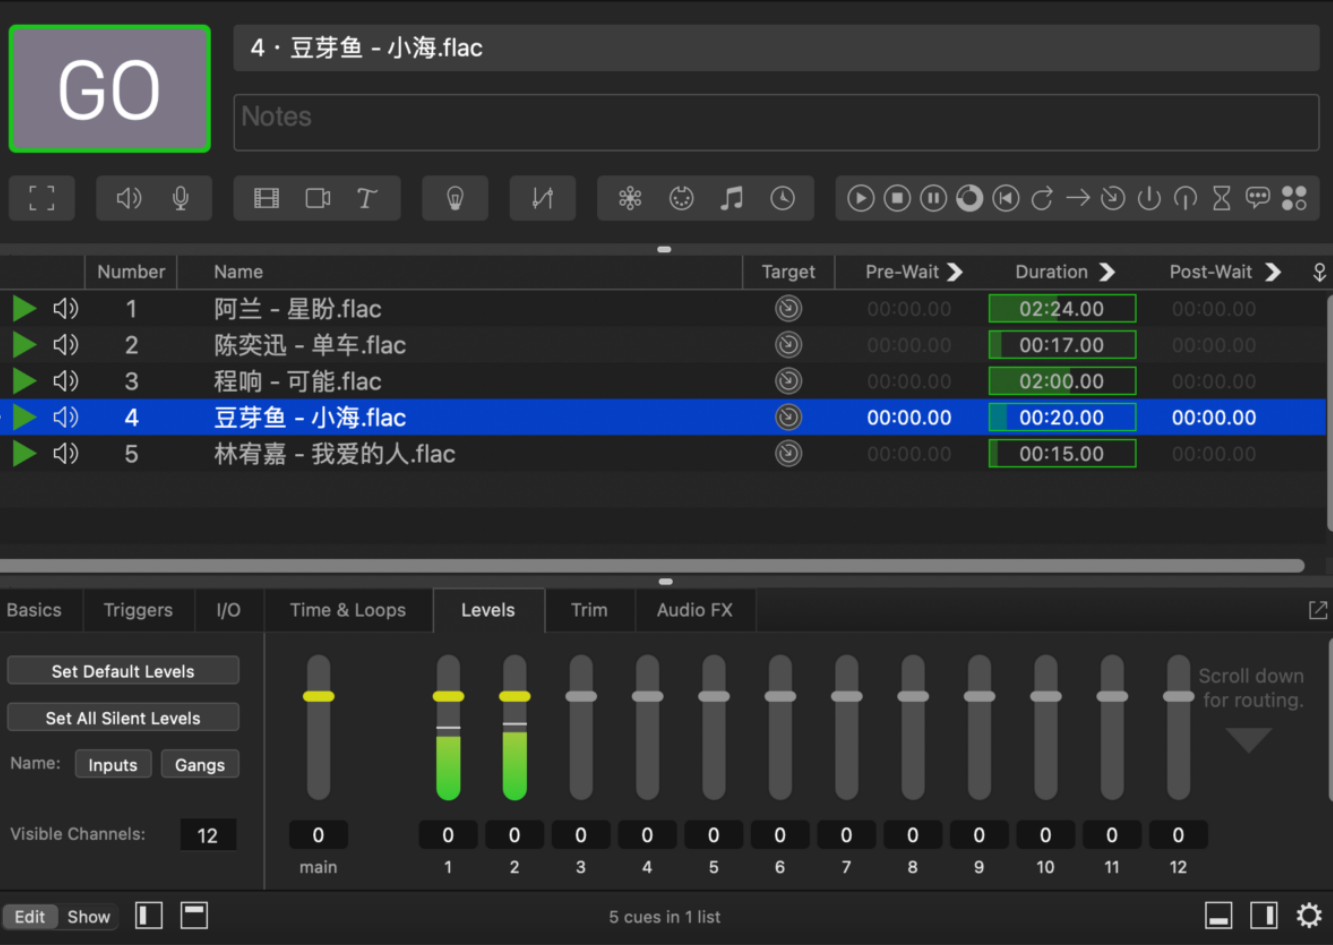Add an Arm cue with the power icon
This screenshot has width=1333, height=945.
click(x=1149, y=198)
